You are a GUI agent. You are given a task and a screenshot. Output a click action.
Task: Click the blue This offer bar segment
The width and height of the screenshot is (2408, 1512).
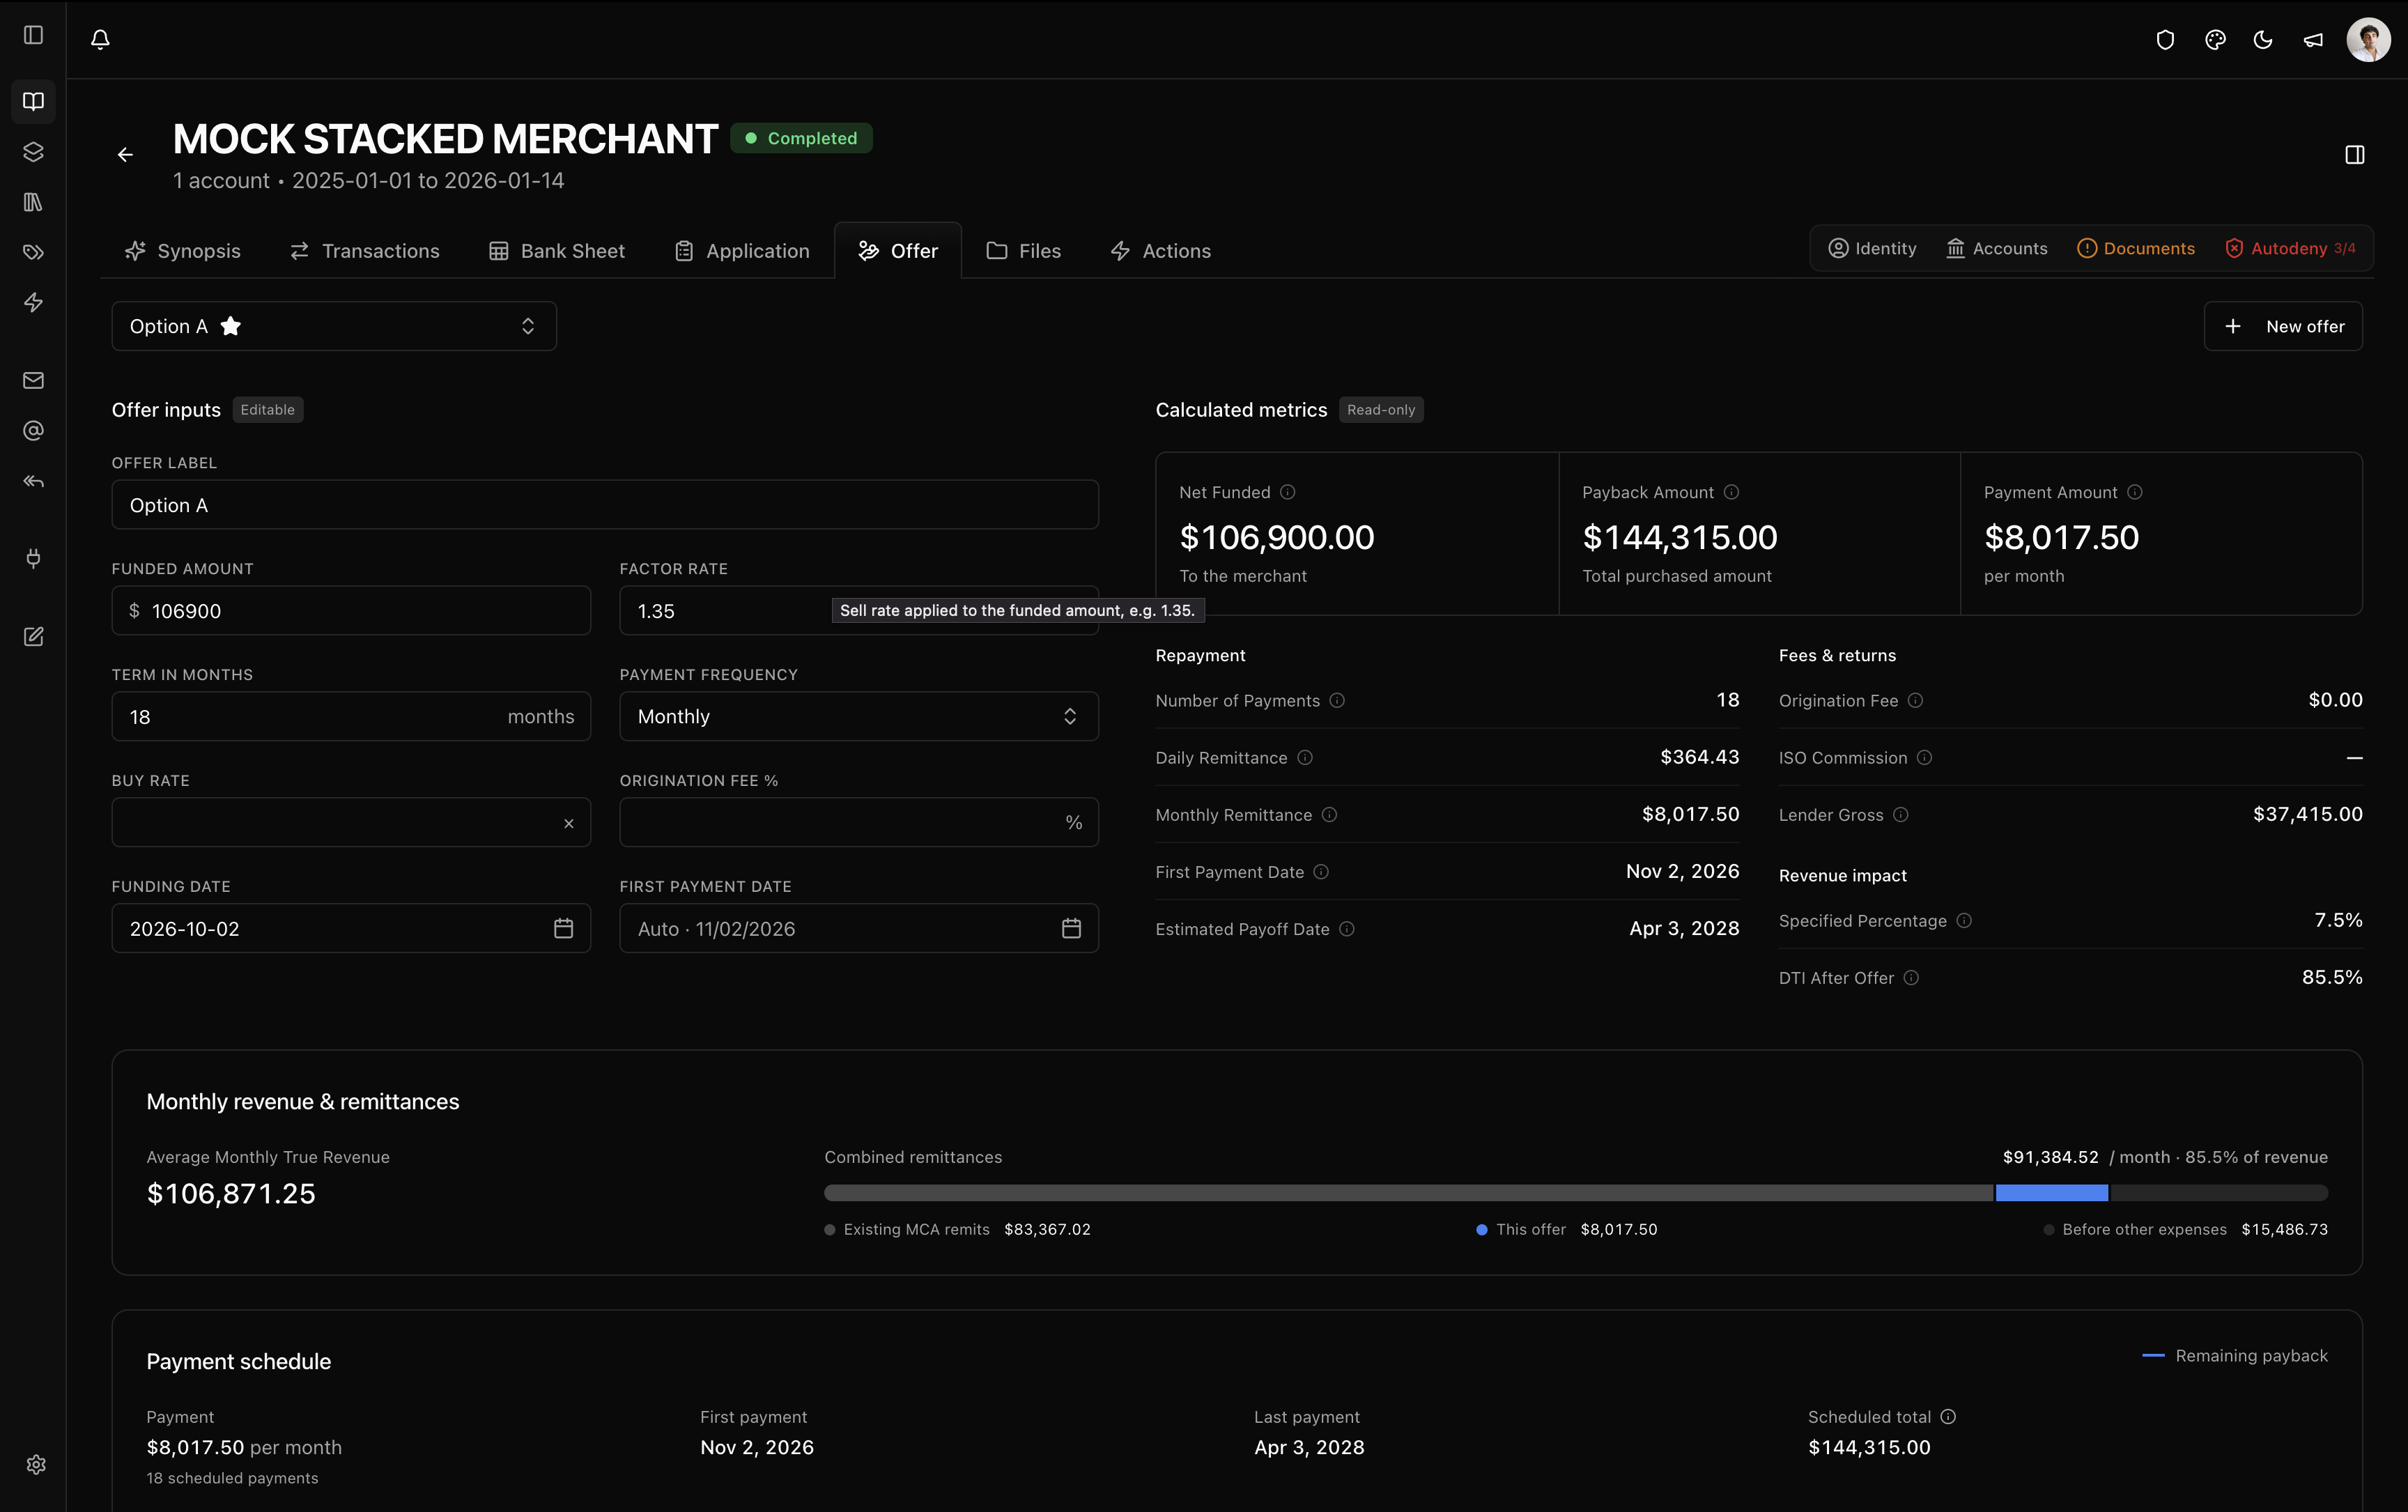tap(2051, 1192)
